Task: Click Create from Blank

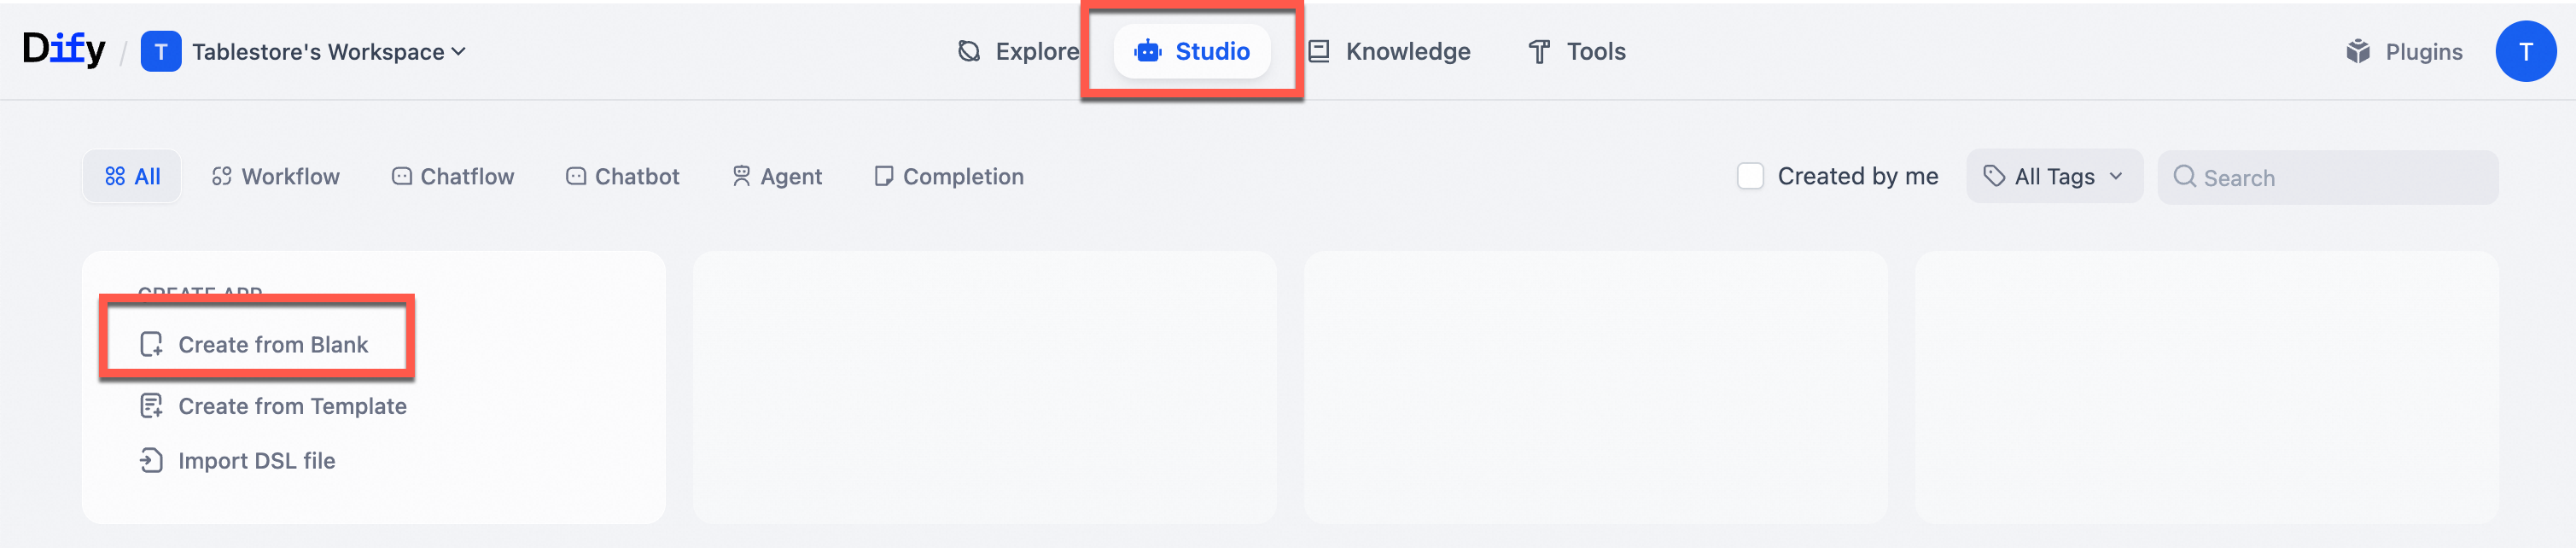Action: click(x=272, y=345)
